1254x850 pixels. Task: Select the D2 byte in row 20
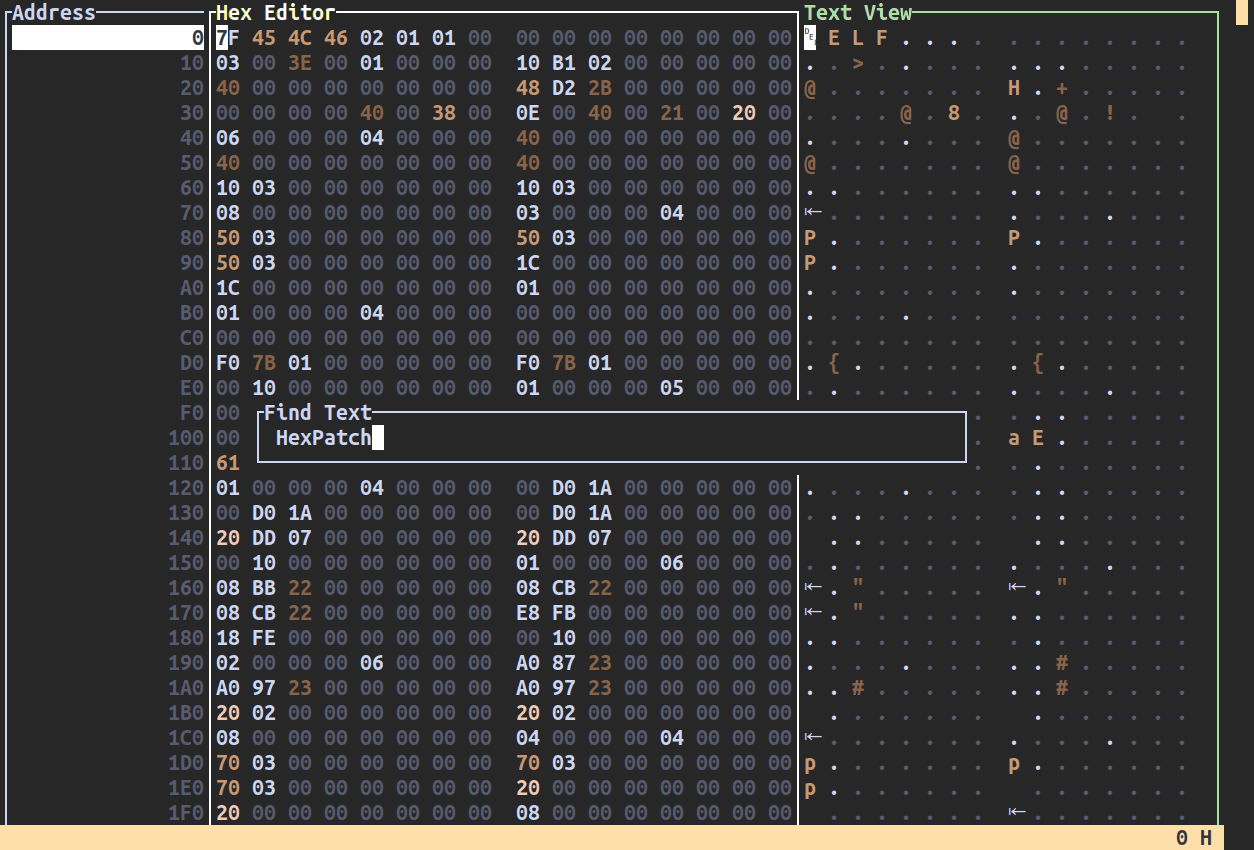point(564,88)
